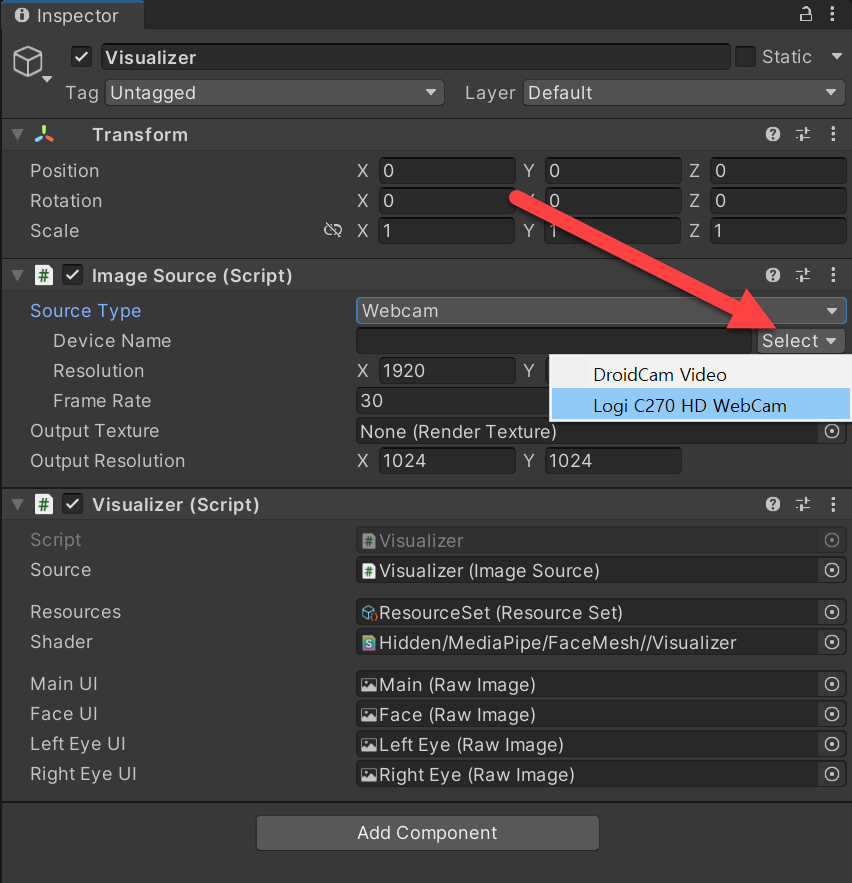Image resolution: width=852 pixels, height=883 pixels.
Task: Click the GameObject cube icon picker
Action: pyautogui.click(x=28, y=61)
